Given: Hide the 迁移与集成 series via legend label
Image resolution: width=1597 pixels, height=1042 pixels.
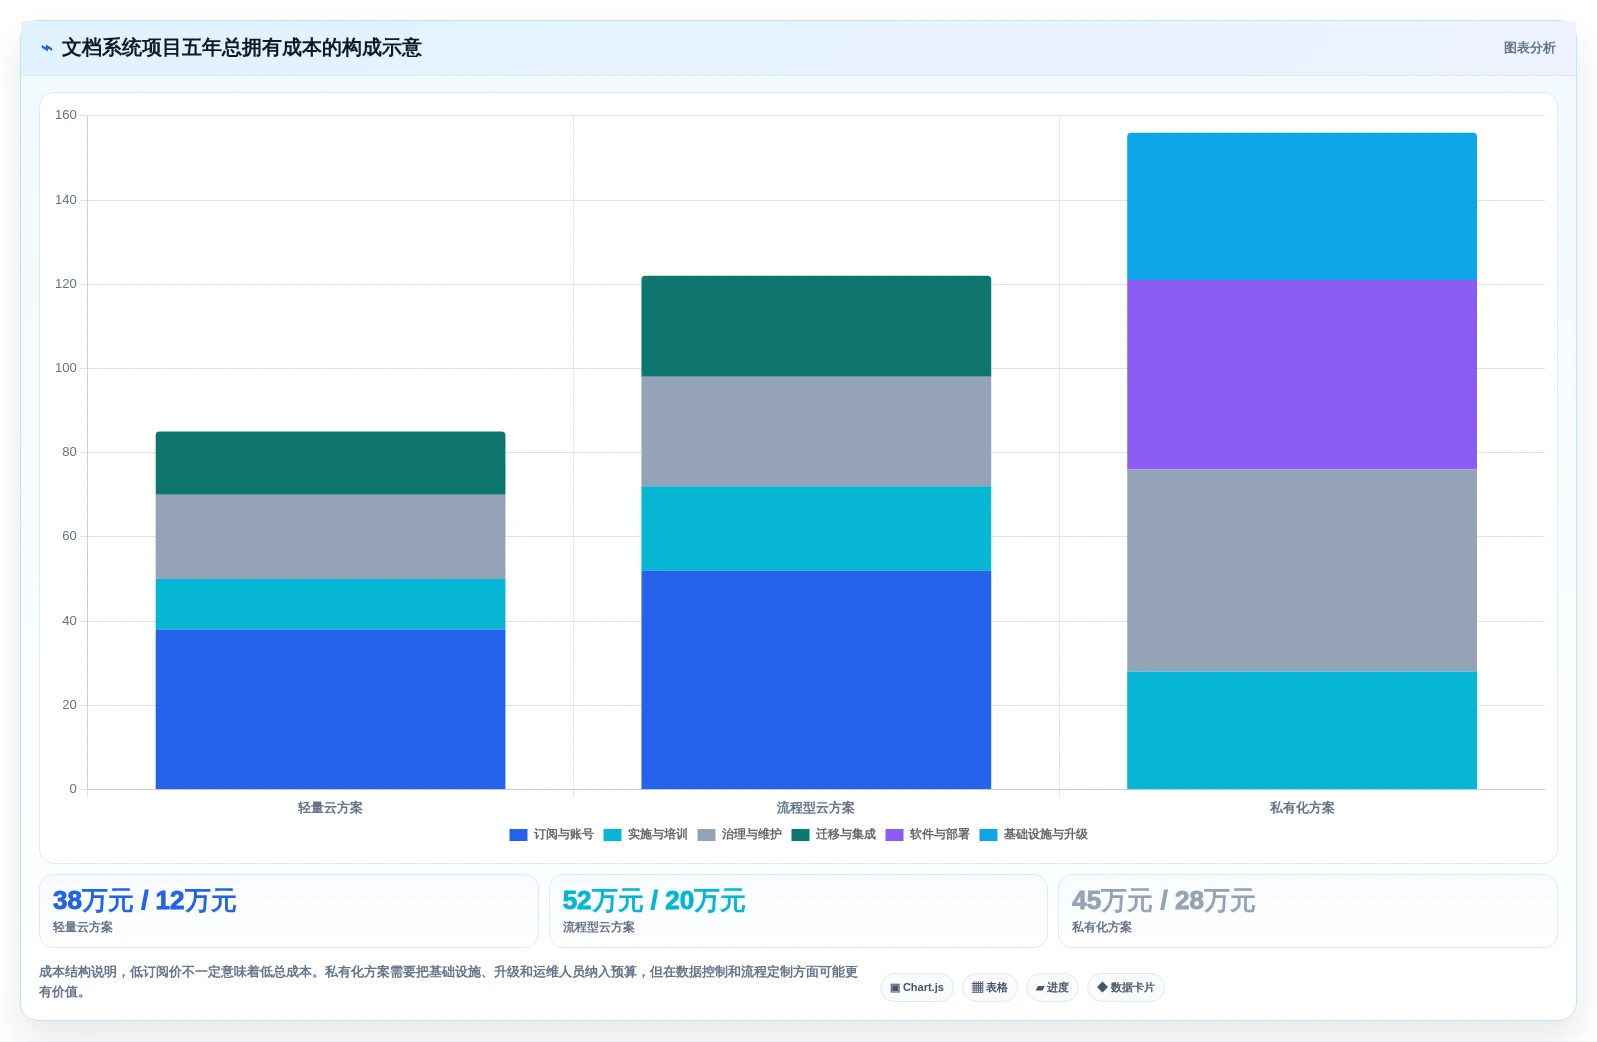Looking at the screenshot, I should coord(845,835).
